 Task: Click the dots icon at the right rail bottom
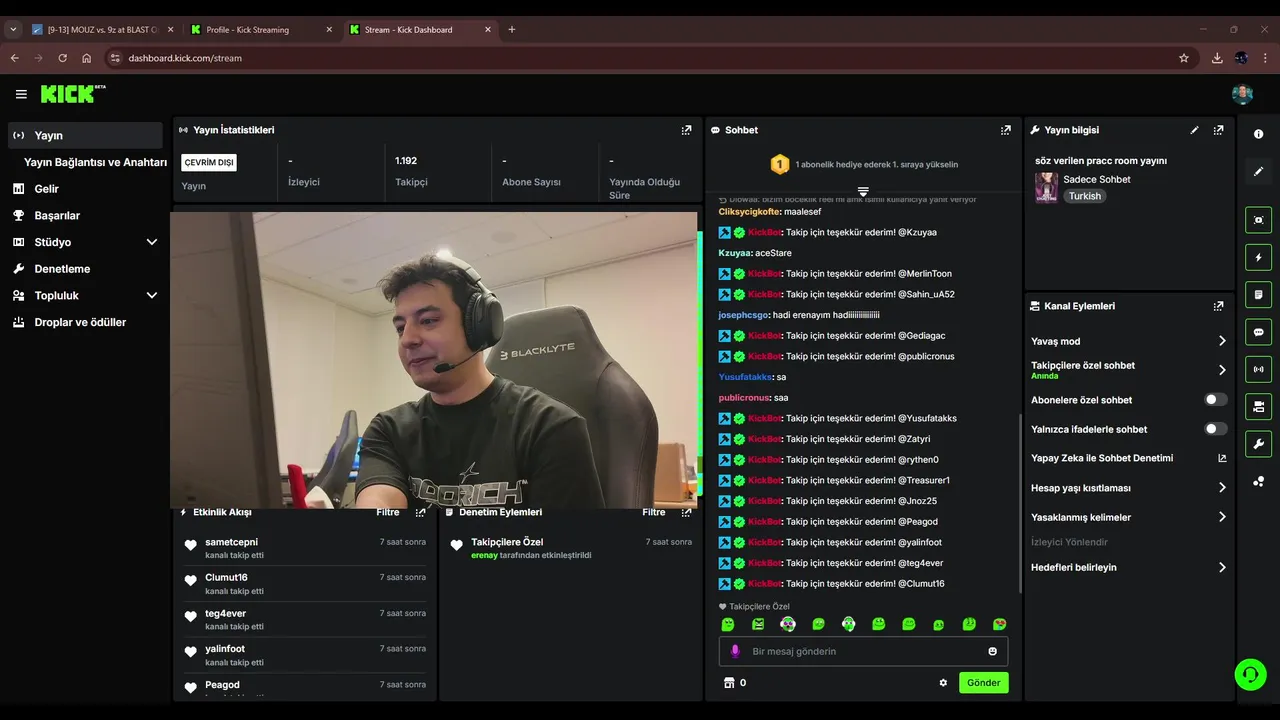tap(1258, 481)
